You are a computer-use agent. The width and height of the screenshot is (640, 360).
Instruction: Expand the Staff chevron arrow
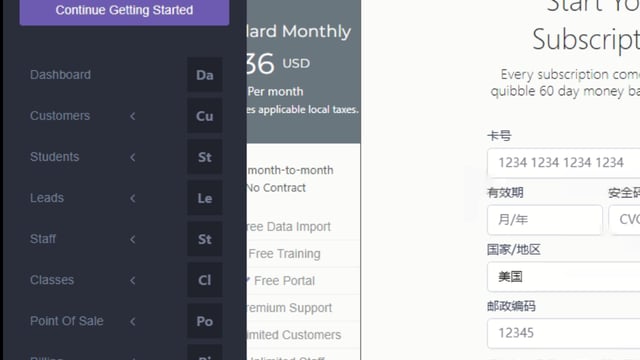(133, 239)
